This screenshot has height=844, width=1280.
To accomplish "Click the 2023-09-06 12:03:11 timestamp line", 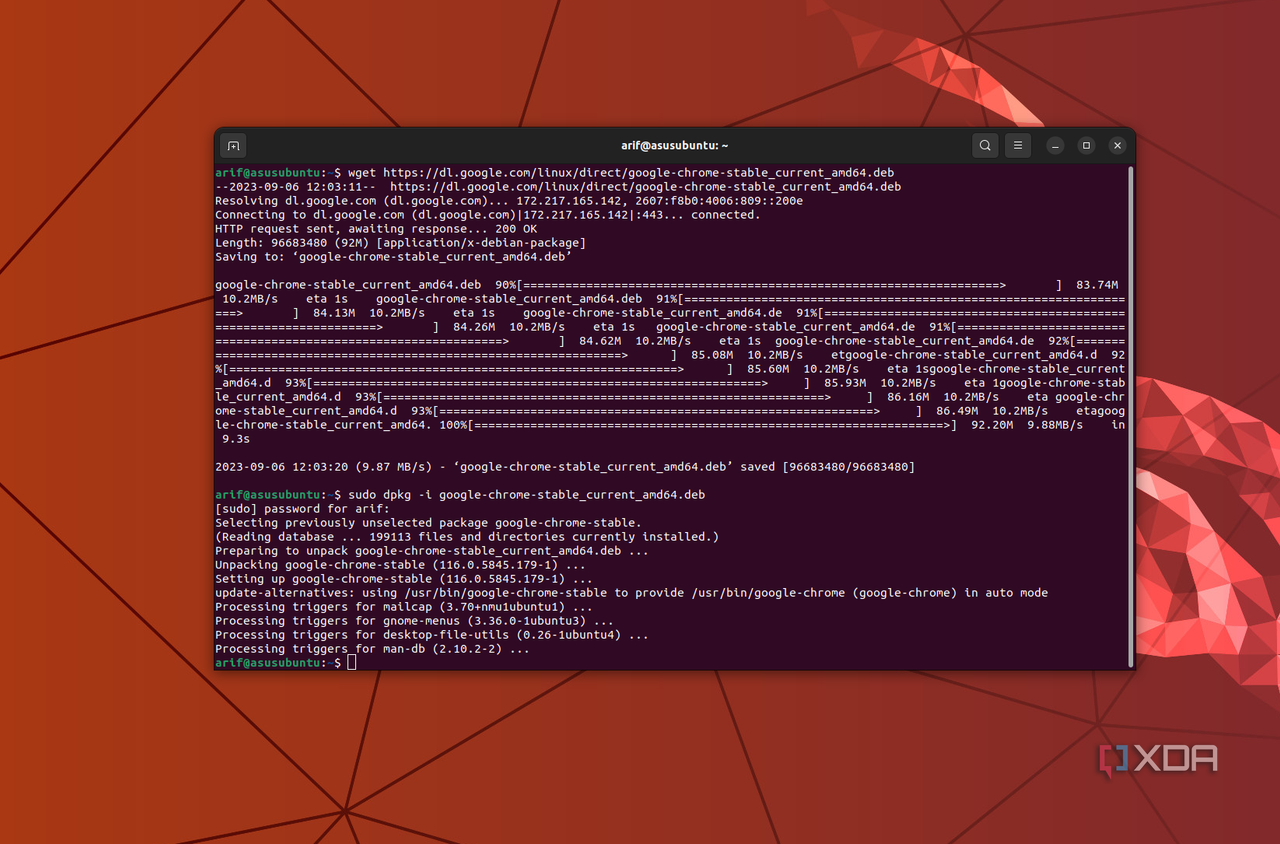I will [558, 187].
